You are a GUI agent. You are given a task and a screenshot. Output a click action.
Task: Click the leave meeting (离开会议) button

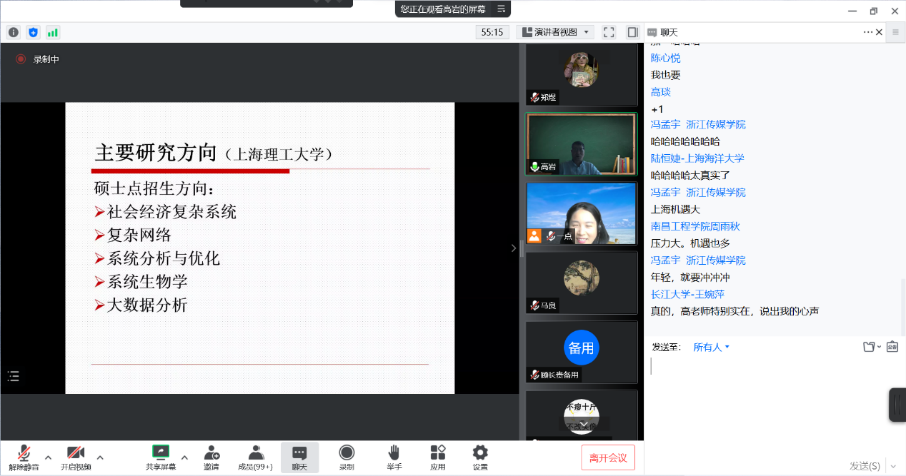tap(607, 458)
